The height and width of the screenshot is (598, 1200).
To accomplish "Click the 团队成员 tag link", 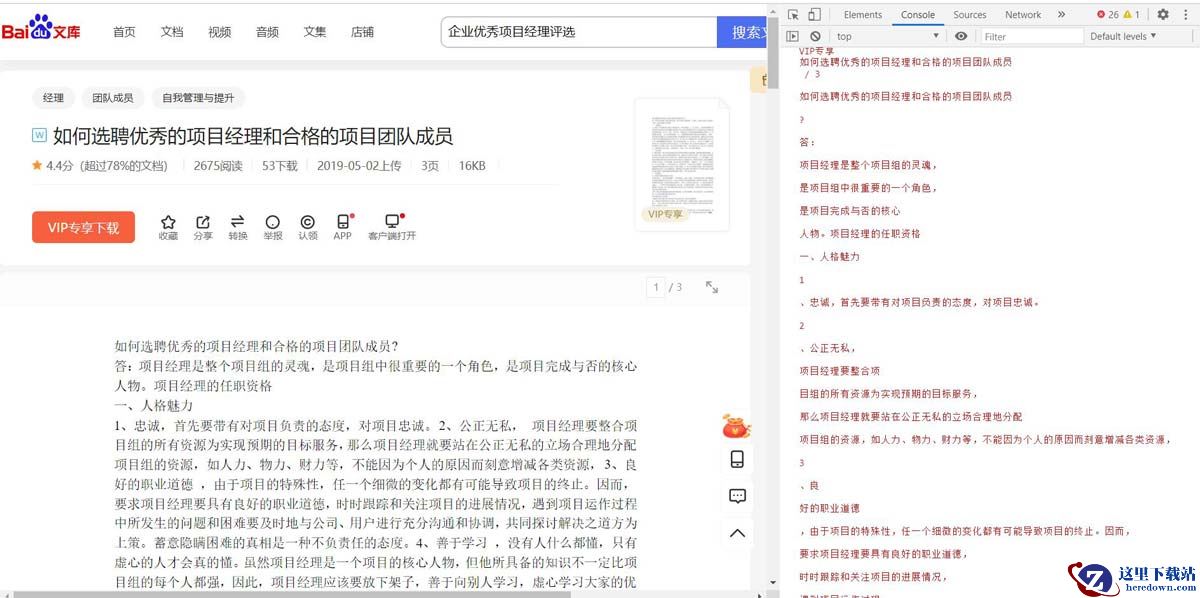I will 113,98.
